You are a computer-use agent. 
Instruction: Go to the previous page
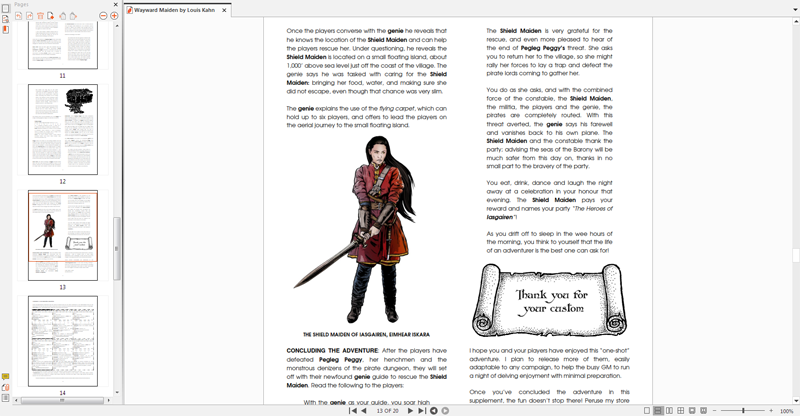coord(364,411)
